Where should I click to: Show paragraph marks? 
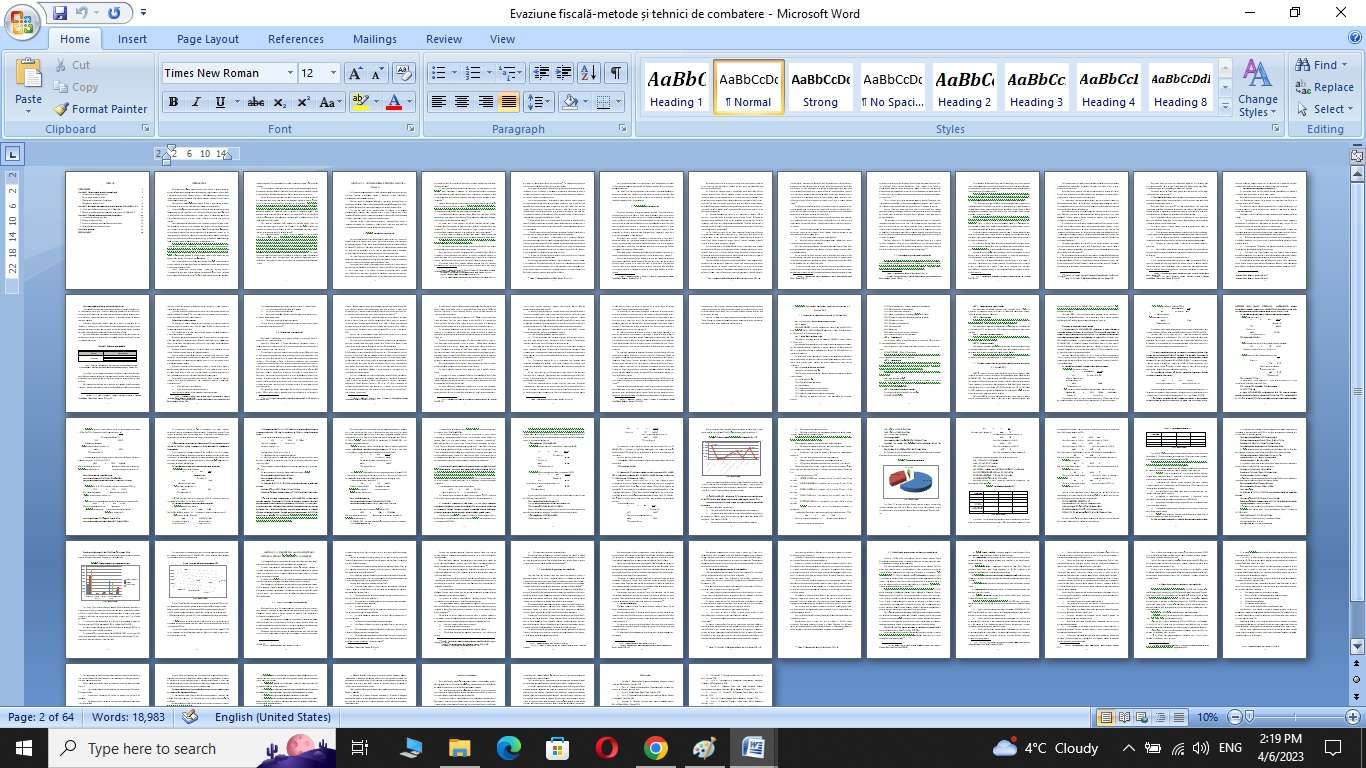click(x=616, y=73)
